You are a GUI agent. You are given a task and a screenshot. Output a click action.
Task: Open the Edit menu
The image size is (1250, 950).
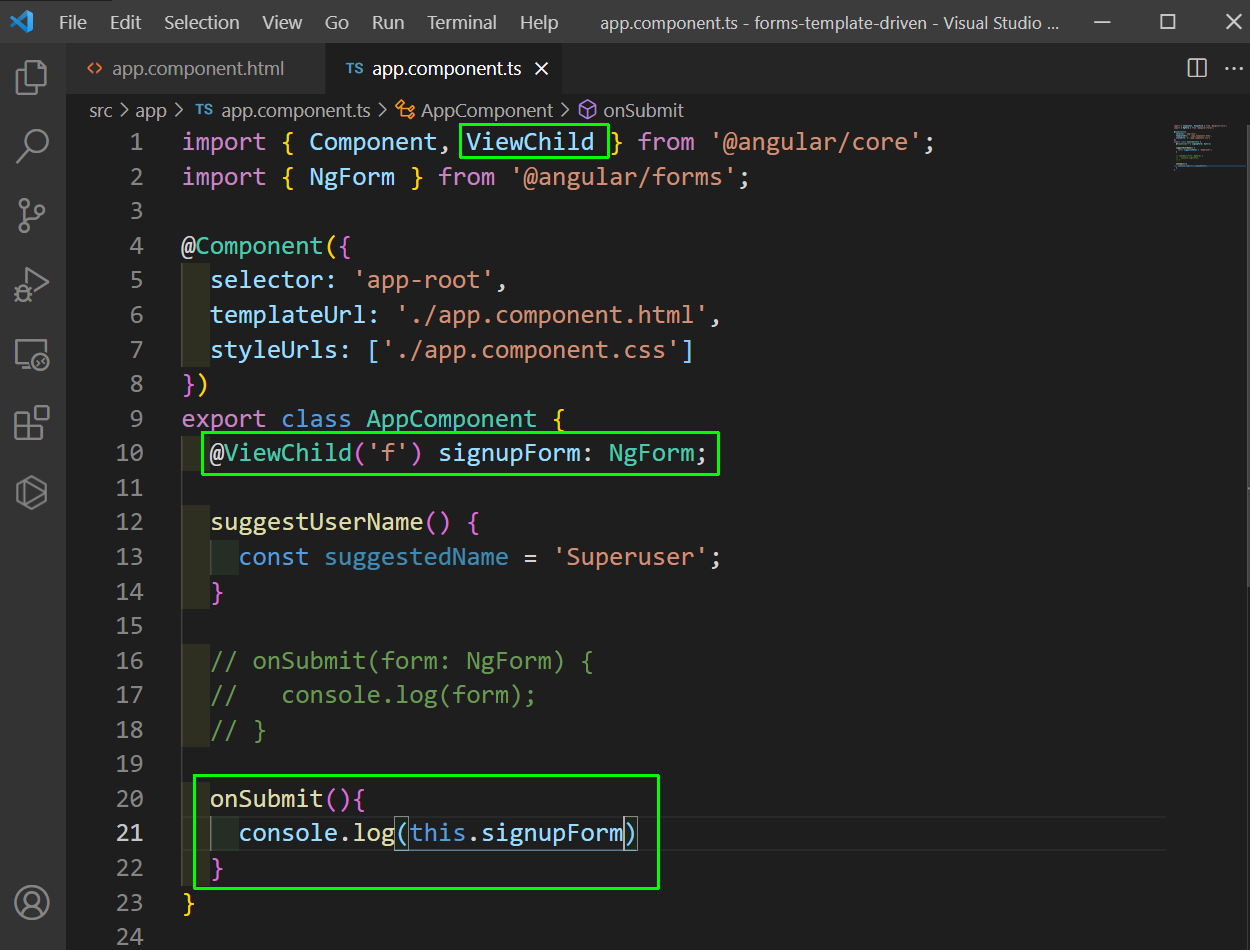point(125,22)
